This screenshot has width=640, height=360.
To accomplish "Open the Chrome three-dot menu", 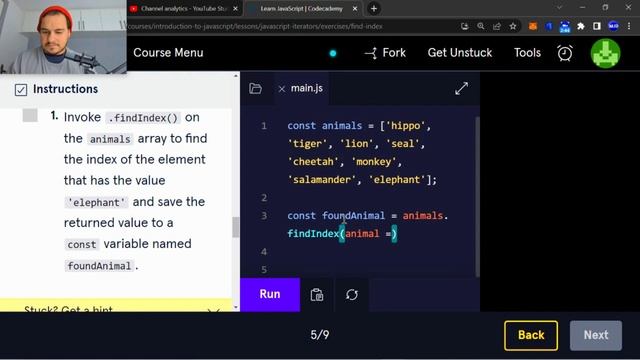I will [x=629, y=27].
